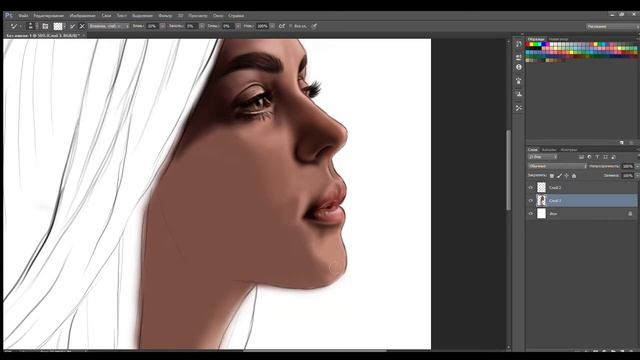Click the load (Заполн) percentage field
Viewport: 640px width, 360px height.
[x=191, y=26]
